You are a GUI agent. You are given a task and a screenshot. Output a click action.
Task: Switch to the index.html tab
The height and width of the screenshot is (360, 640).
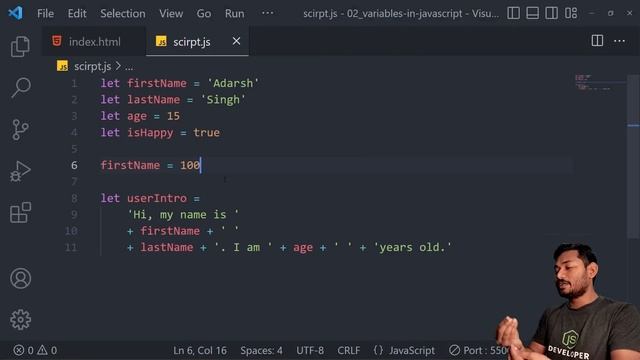(94, 41)
